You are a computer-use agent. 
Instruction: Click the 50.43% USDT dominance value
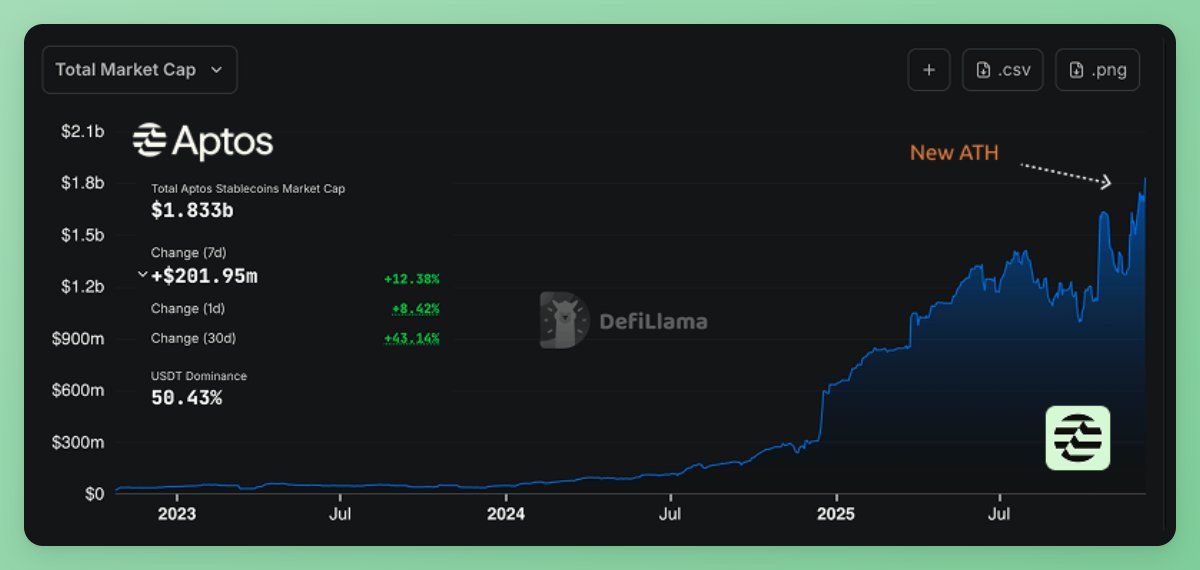[x=186, y=398]
